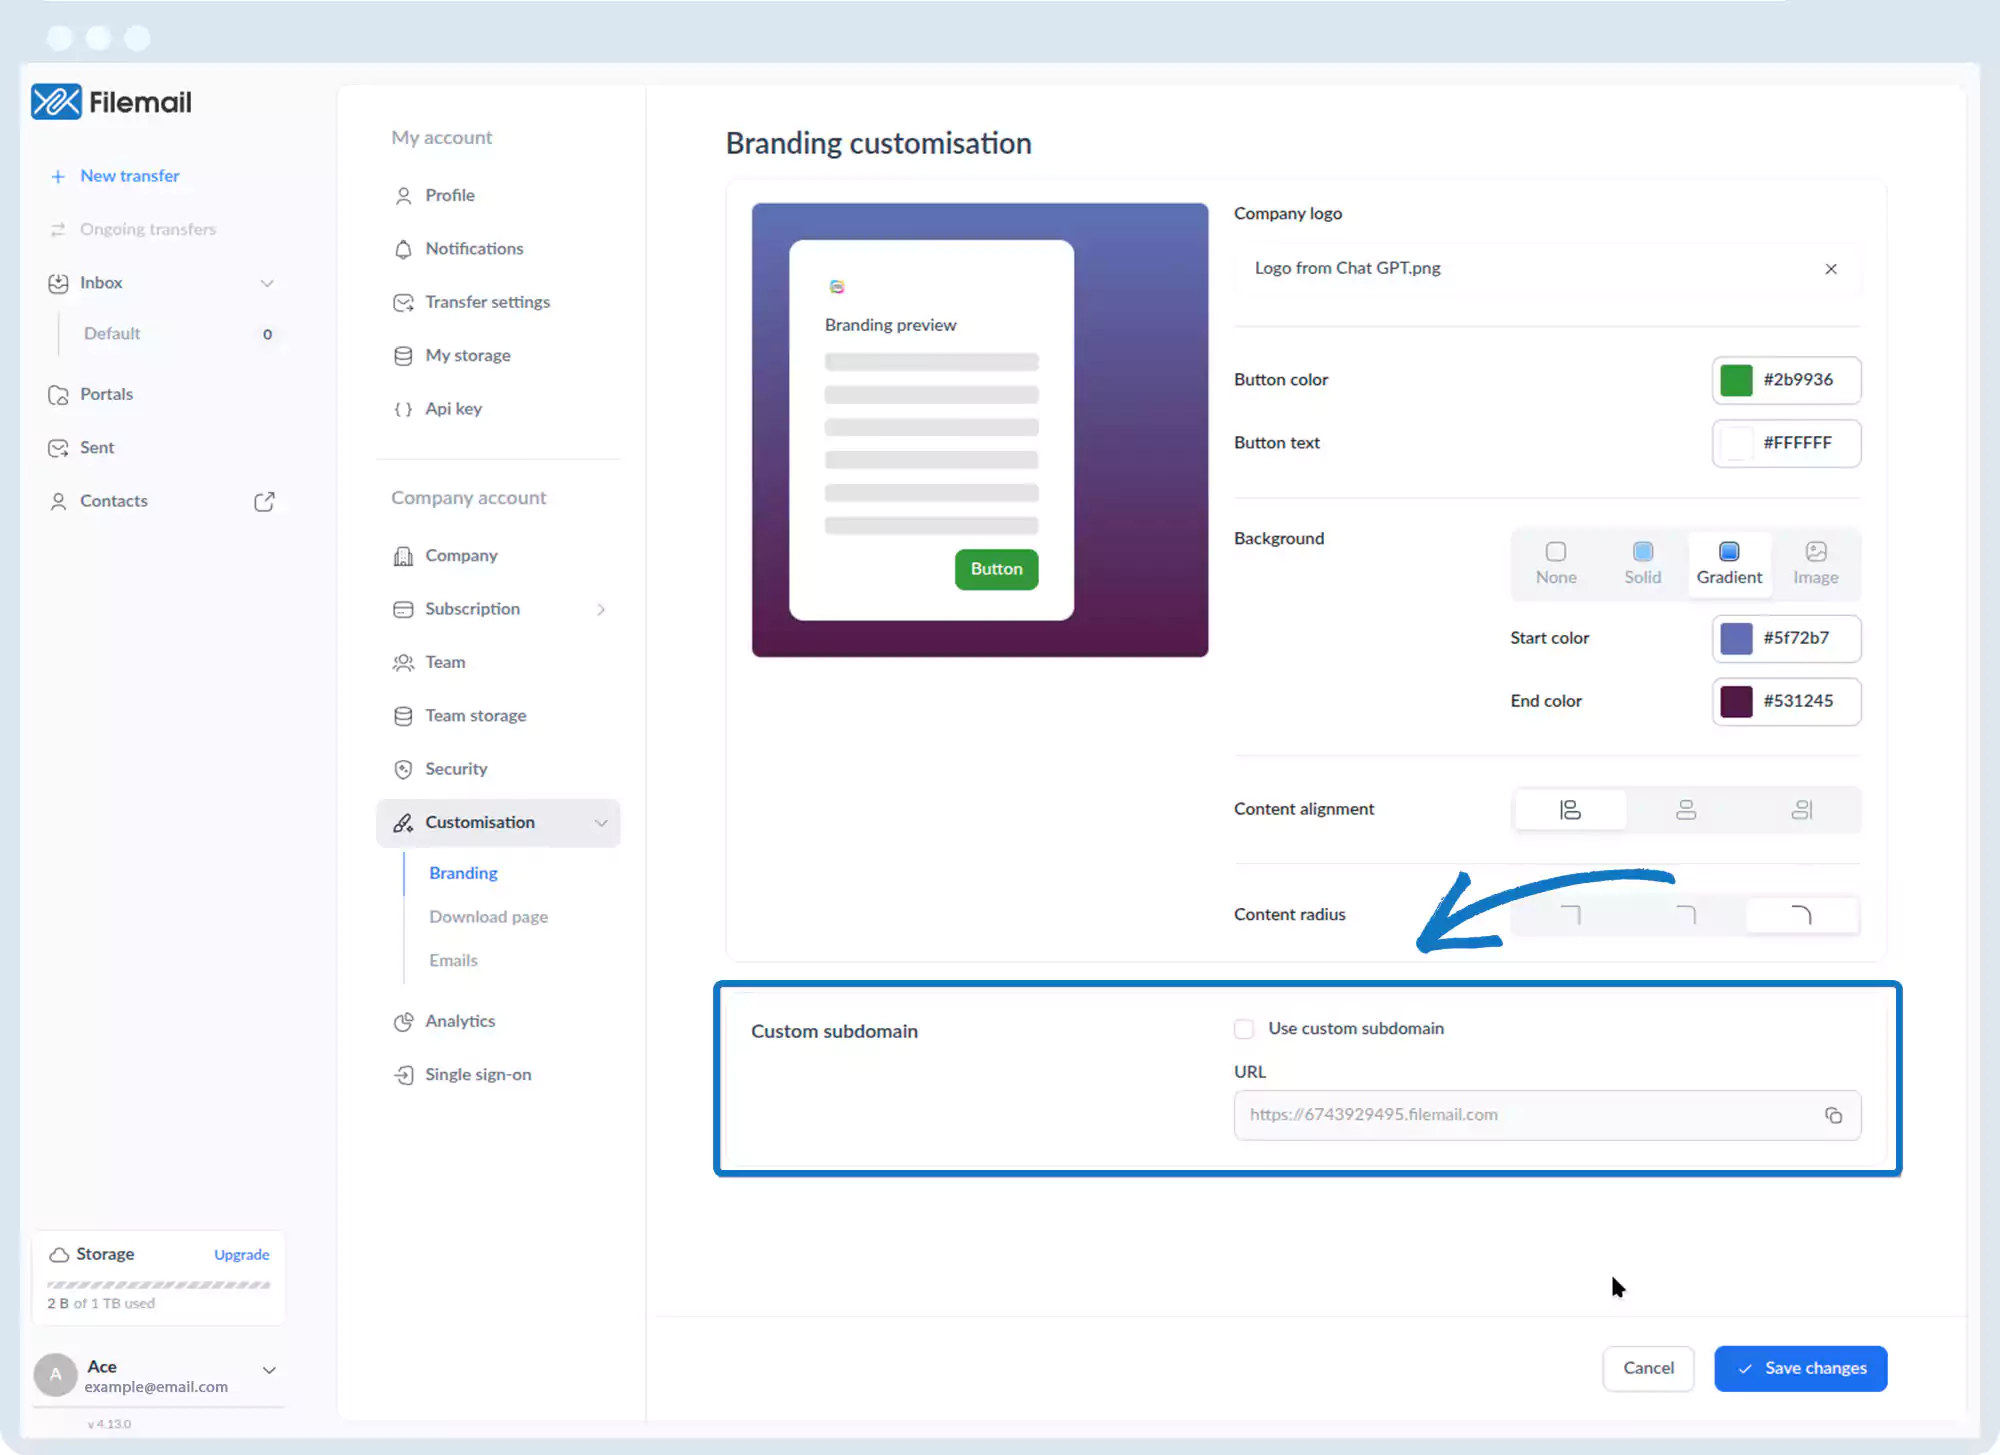Go to Download page customisation
2000x1455 pixels.
coord(488,916)
